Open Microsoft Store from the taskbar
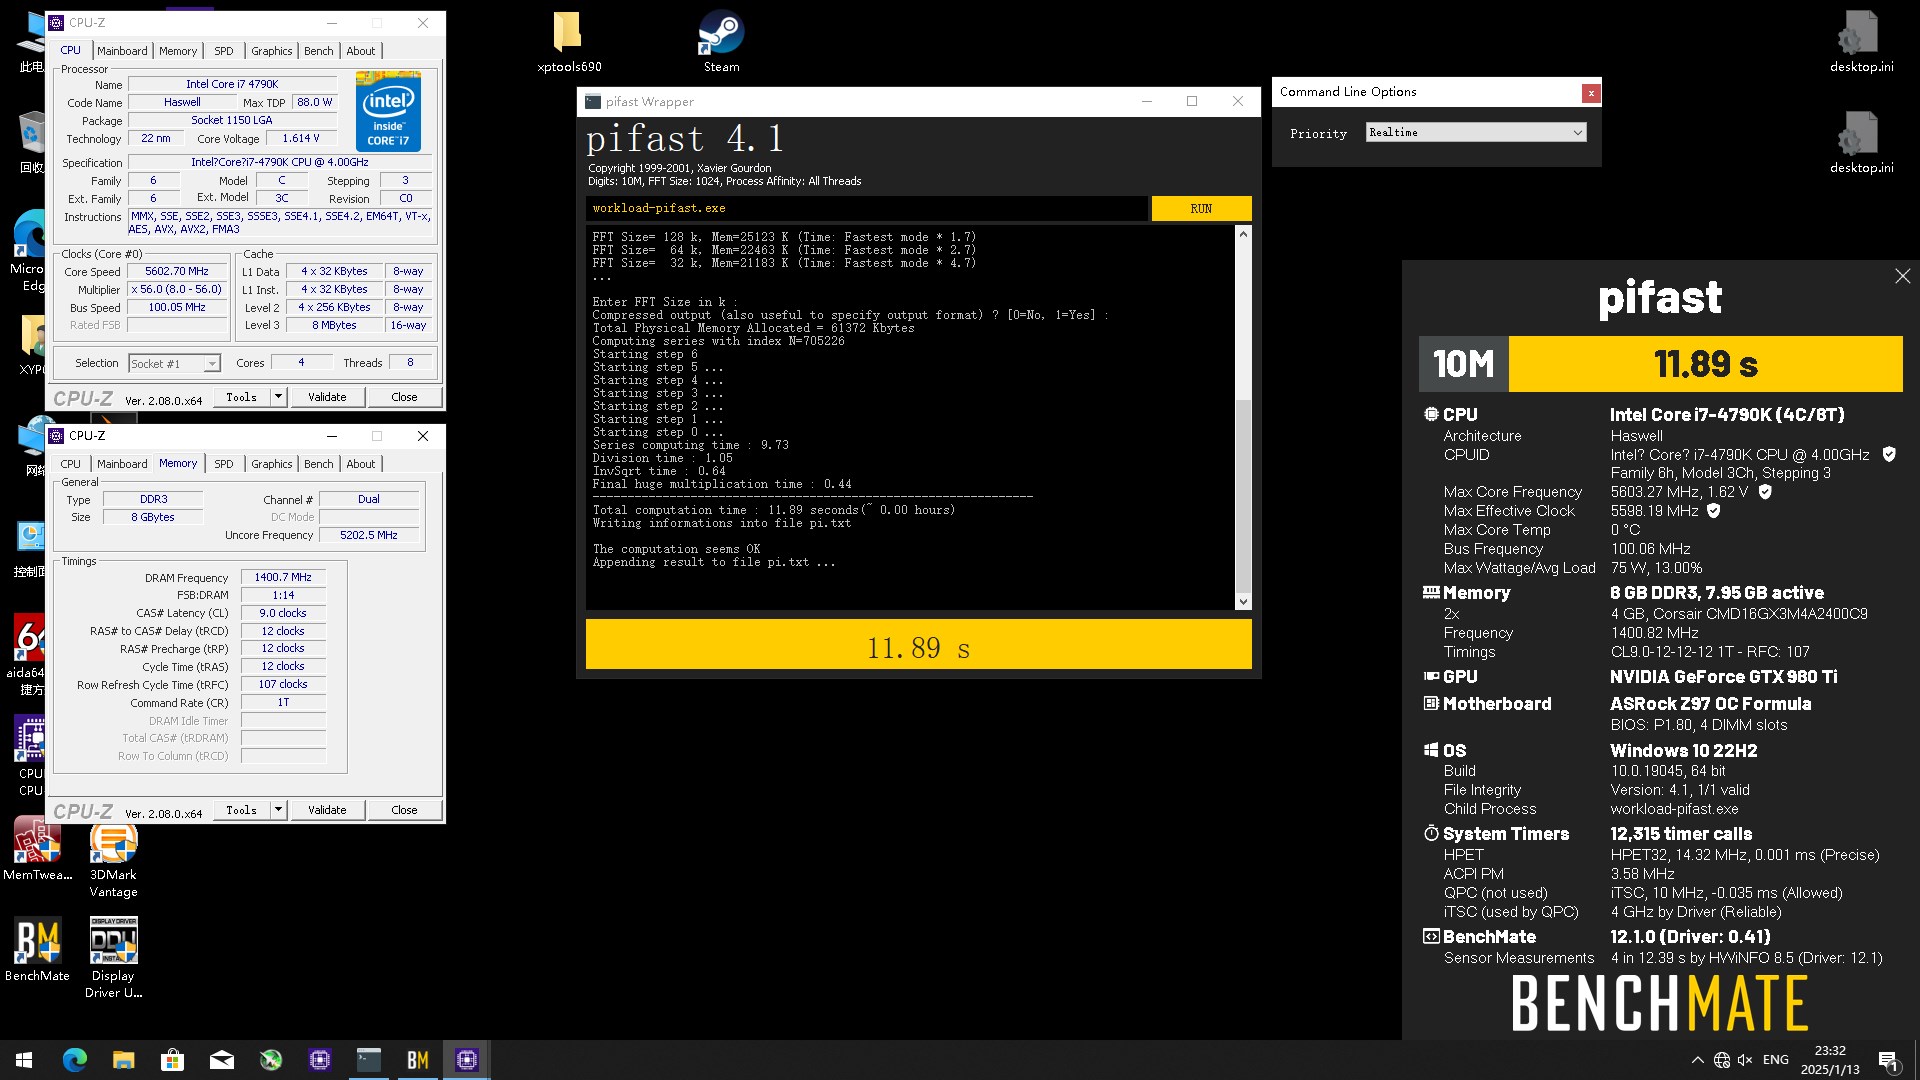 tap(173, 1060)
